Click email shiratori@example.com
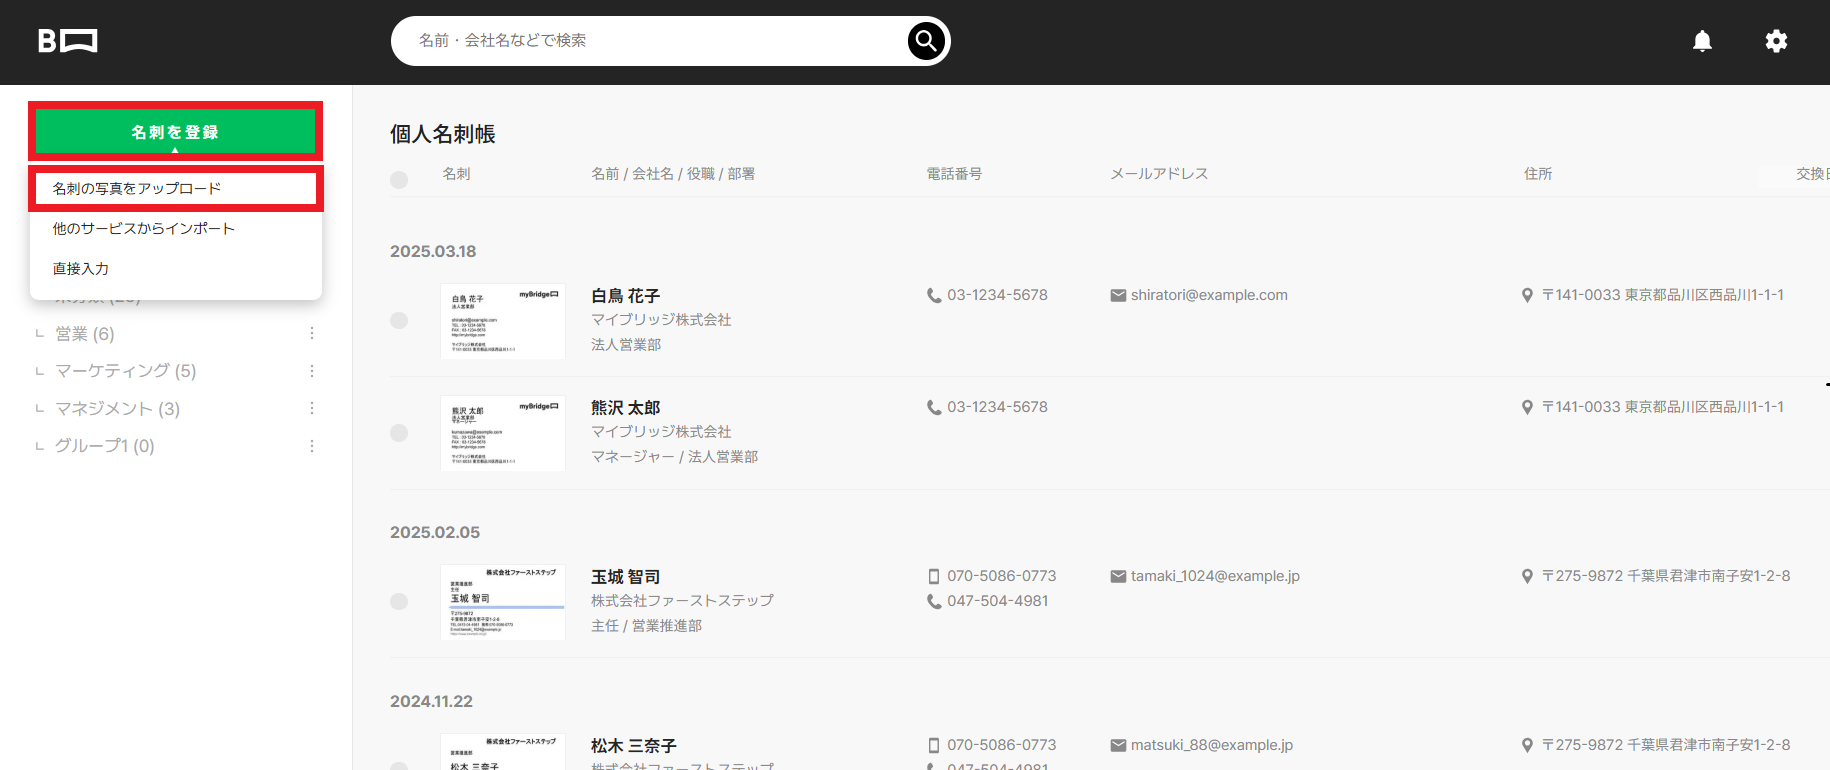Viewport: 1830px width, 770px height. [x=1209, y=295]
